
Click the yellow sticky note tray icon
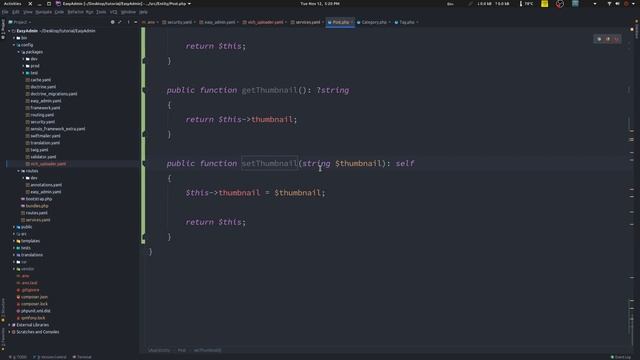pos(544,4)
